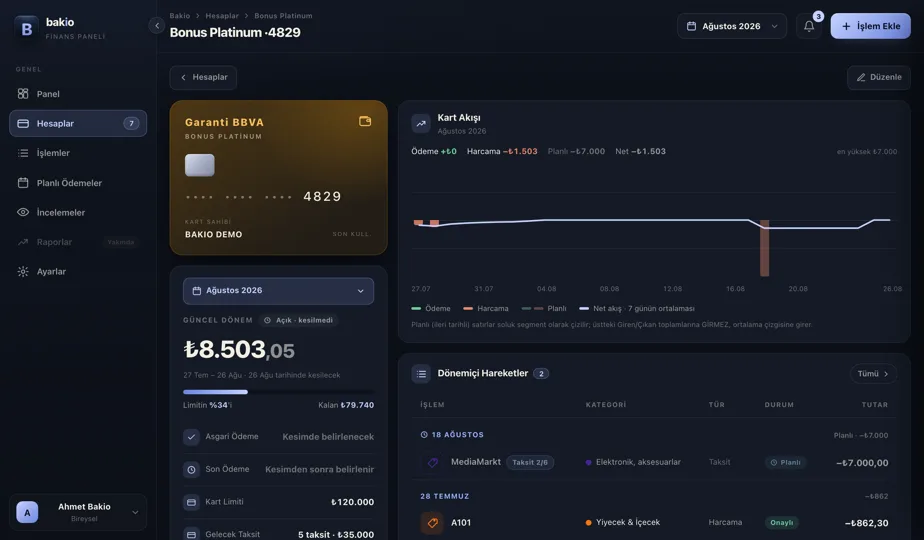The image size is (924, 540).
Task: Click the -₺7.000,00 amount
Action: [862, 463]
